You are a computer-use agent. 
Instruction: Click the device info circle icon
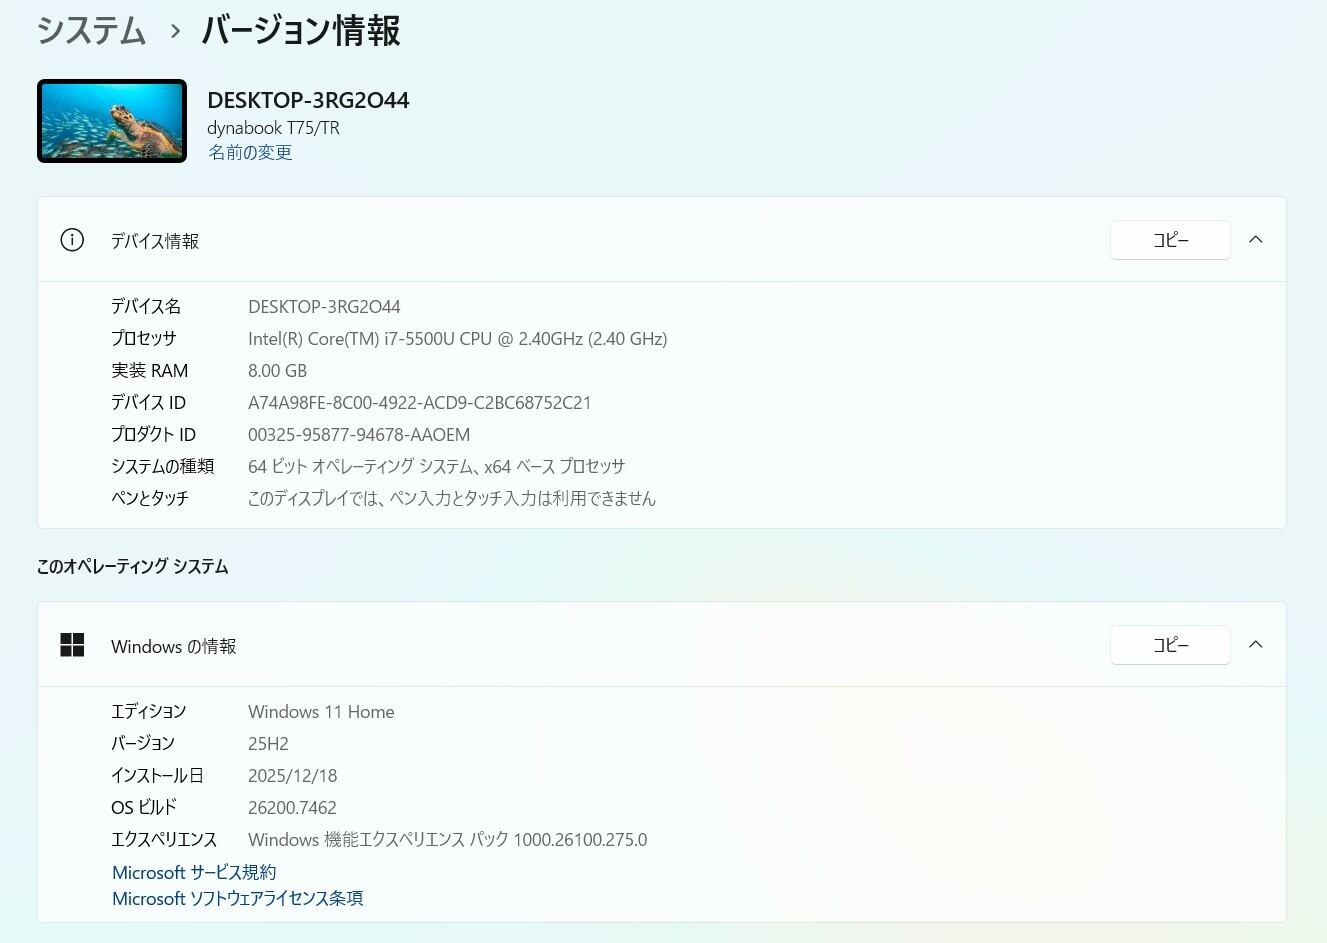click(72, 240)
